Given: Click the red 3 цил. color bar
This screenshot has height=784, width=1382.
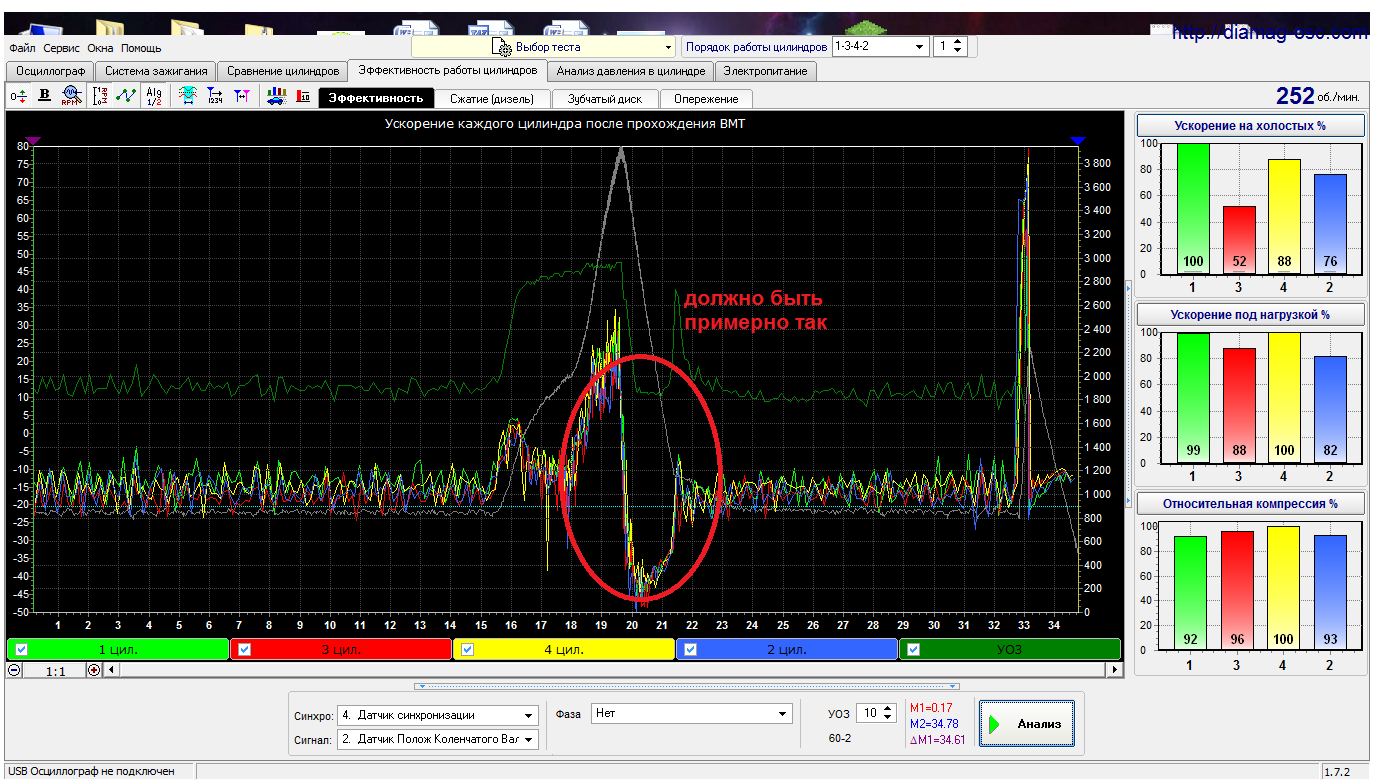Looking at the screenshot, I should click(x=341, y=649).
